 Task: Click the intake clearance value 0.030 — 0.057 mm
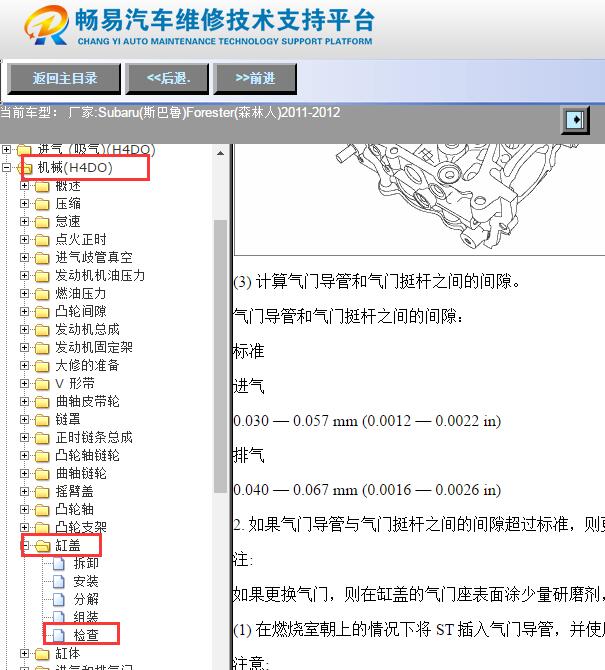tap(367, 421)
